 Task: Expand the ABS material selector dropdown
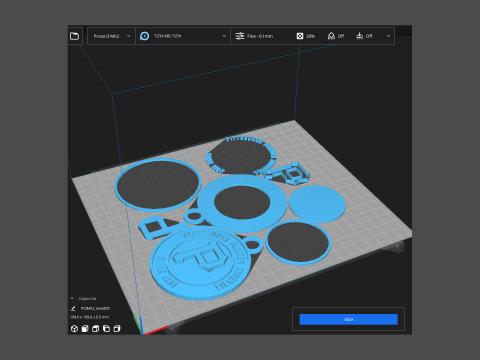(x=183, y=36)
